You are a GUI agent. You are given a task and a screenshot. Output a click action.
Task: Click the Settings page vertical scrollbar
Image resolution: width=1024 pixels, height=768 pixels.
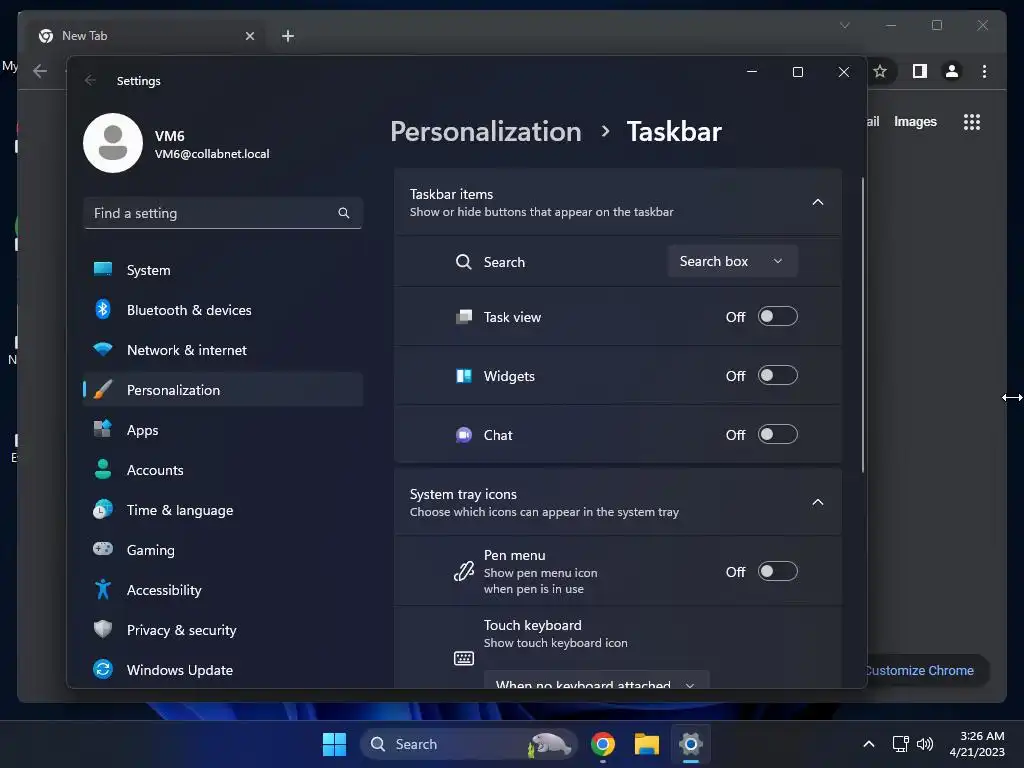tap(863, 325)
